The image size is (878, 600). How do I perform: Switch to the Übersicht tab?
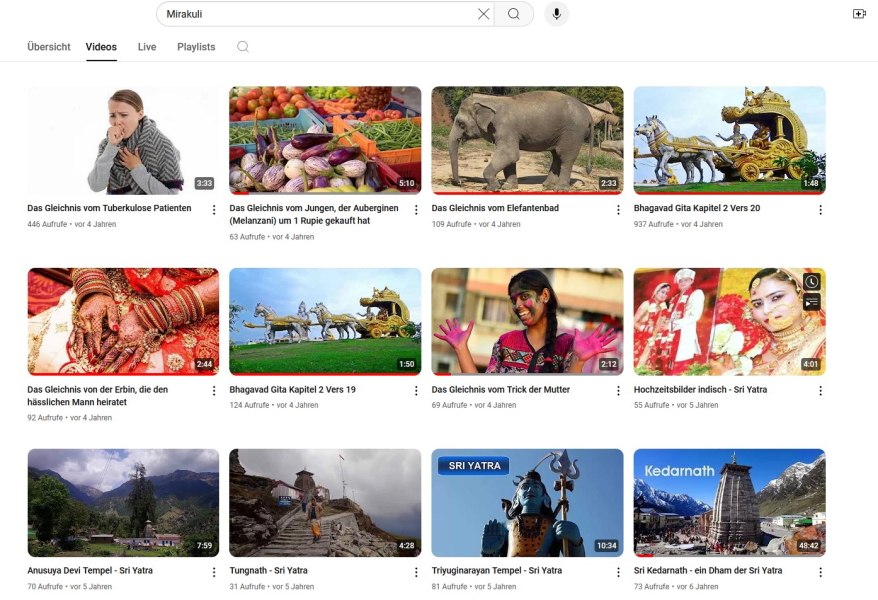tap(49, 47)
